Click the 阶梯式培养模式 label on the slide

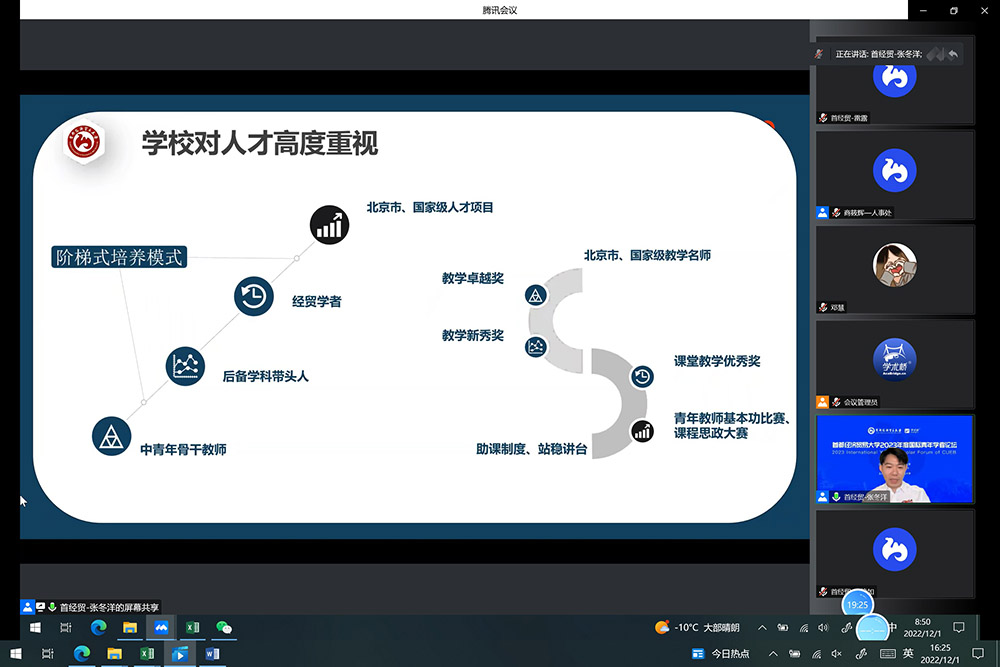(119, 257)
